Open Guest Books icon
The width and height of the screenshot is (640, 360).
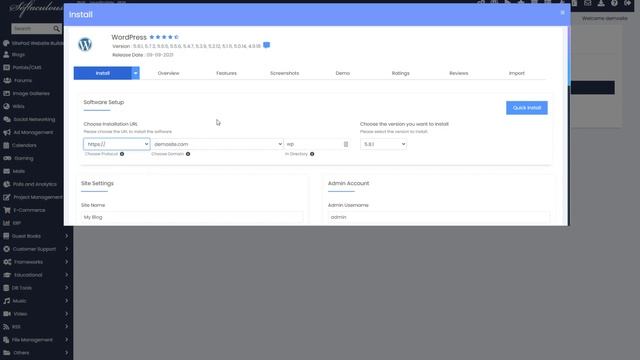click(x=6, y=236)
